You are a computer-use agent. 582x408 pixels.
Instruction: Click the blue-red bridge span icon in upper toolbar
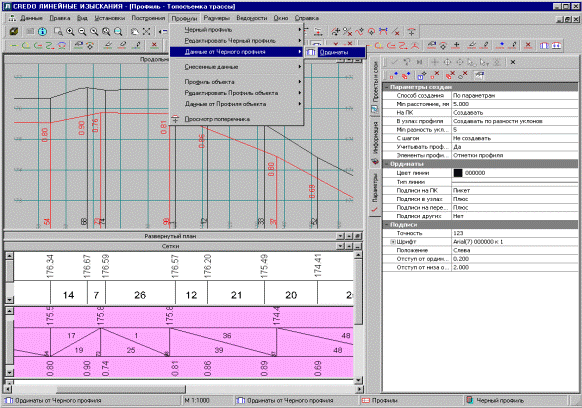[x=383, y=32]
